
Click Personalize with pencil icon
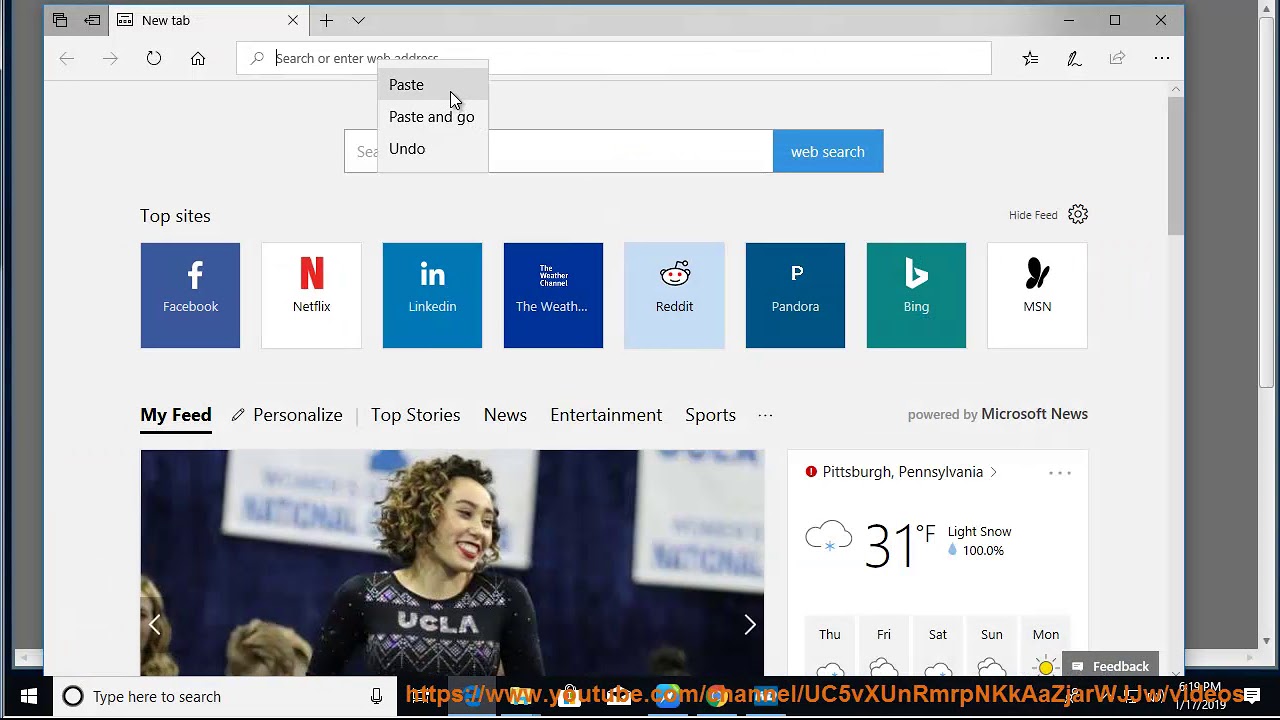(x=287, y=415)
